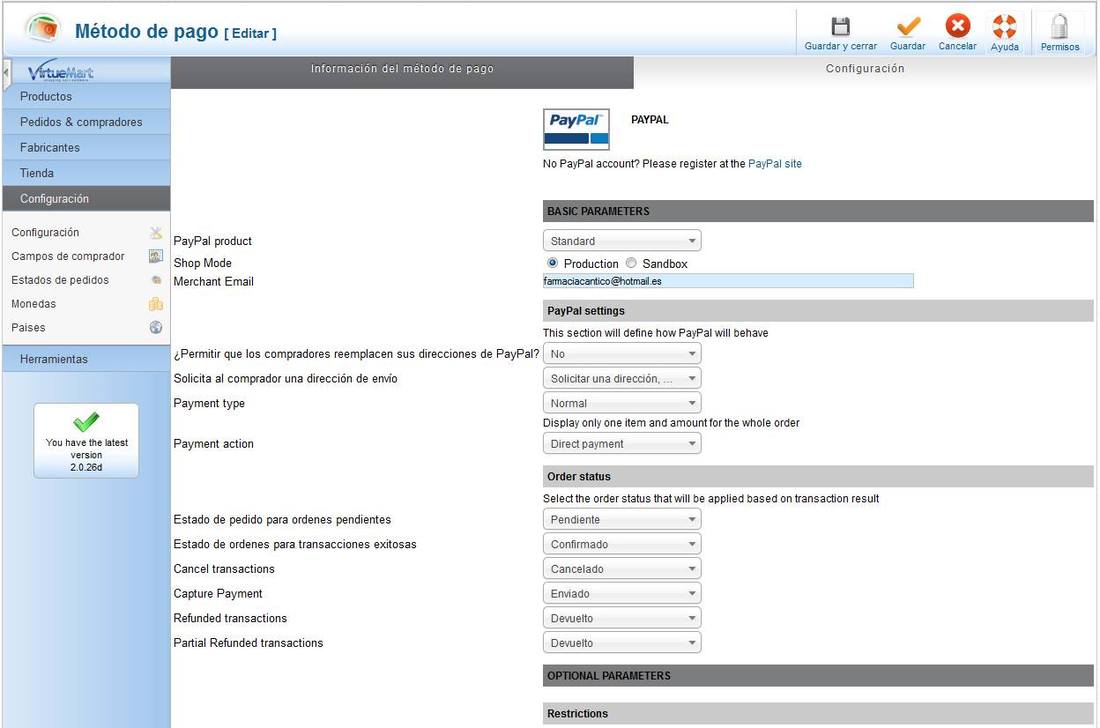The width and height of the screenshot is (1100, 728).
Task: Click the Restrictions section header
Action: 818,713
